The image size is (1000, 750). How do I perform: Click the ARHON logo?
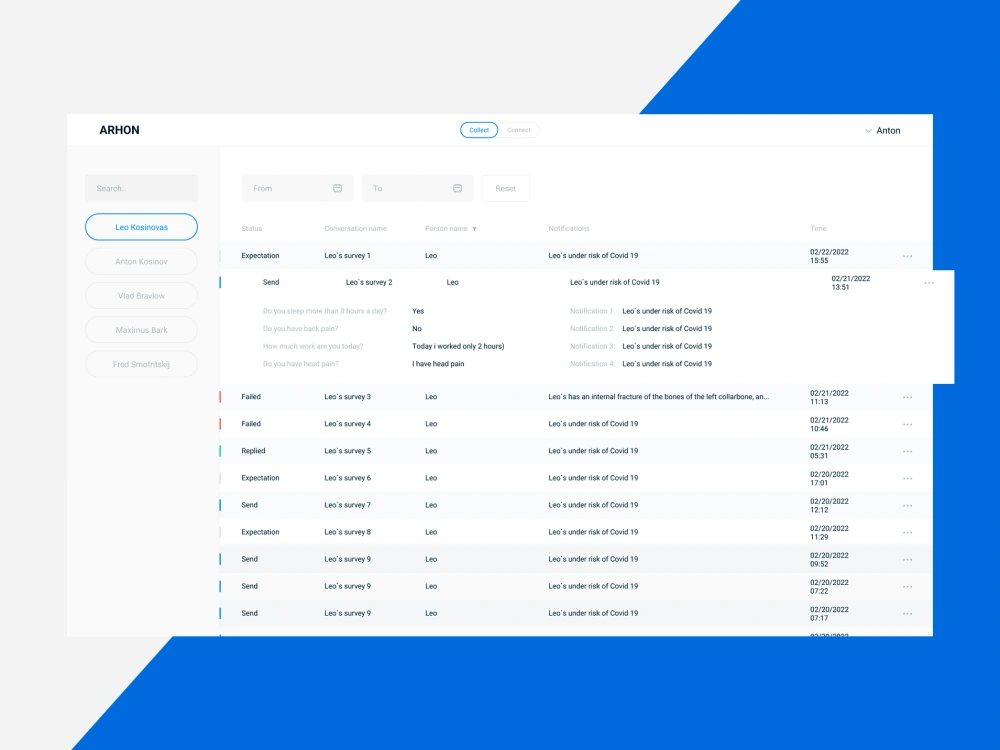tap(119, 130)
